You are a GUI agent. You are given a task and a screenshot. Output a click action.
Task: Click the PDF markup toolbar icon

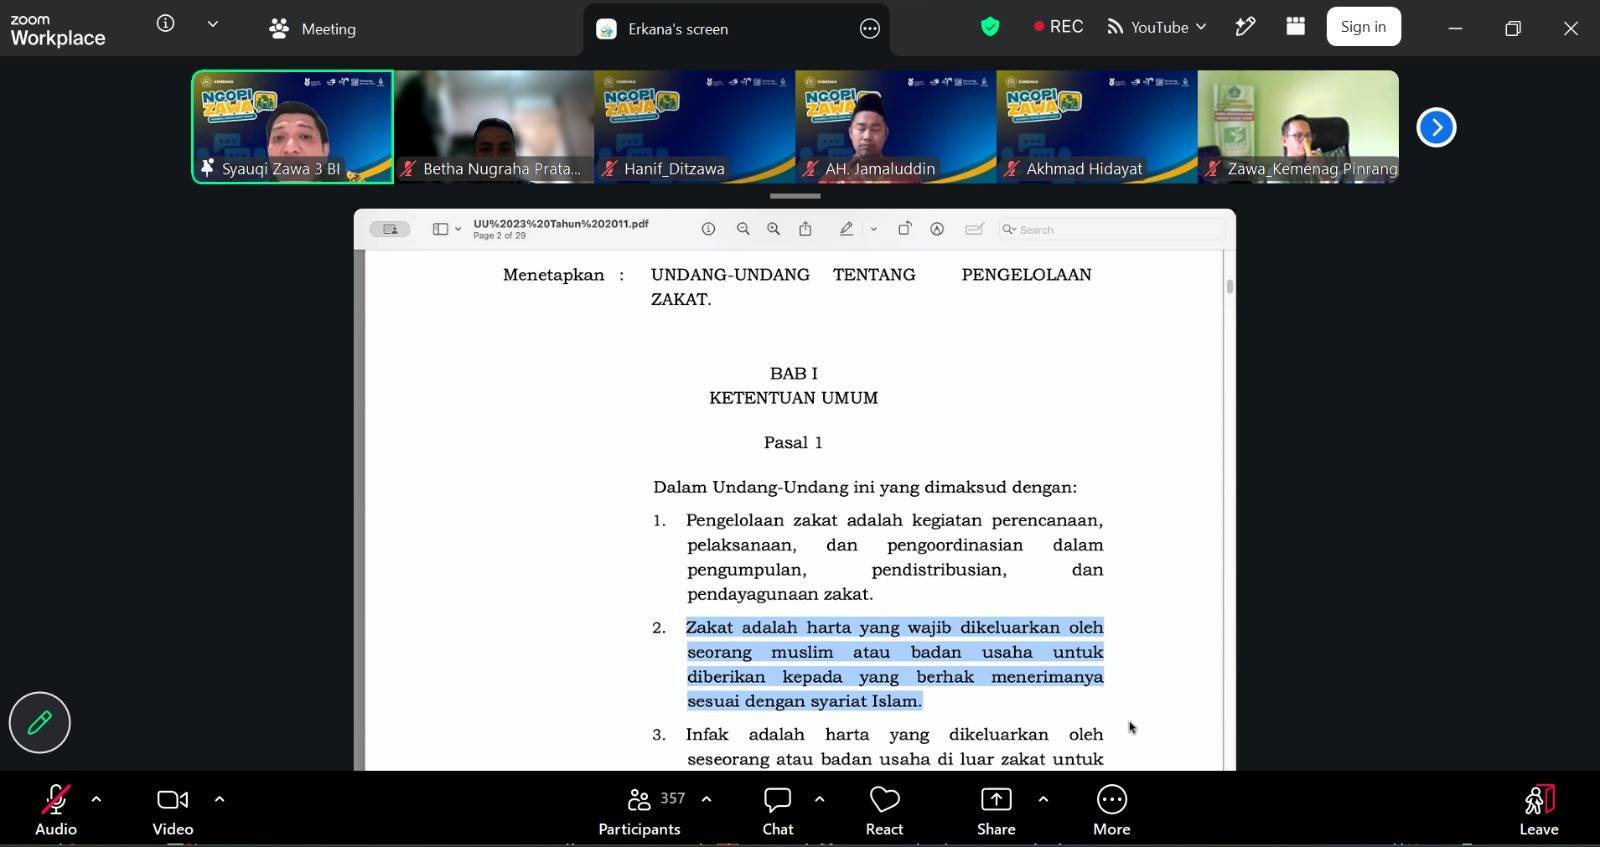click(937, 229)
